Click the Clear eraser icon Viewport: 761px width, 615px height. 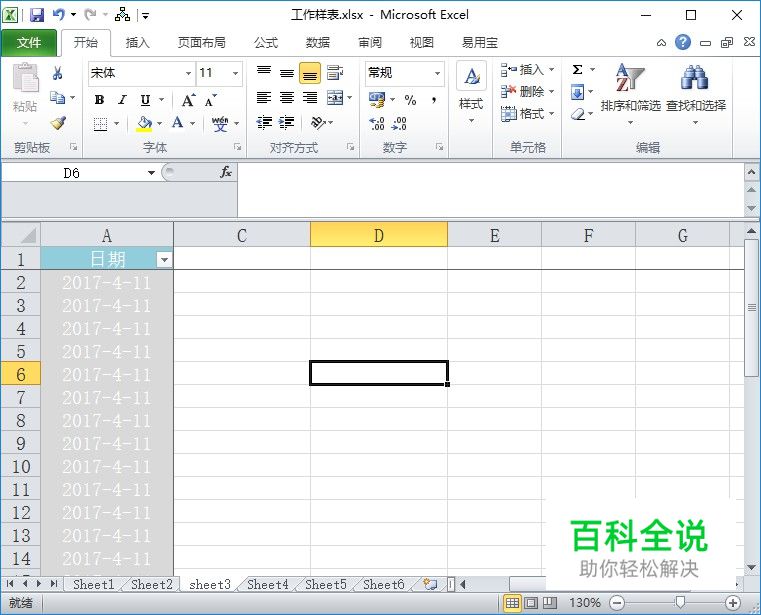[578, 115]
